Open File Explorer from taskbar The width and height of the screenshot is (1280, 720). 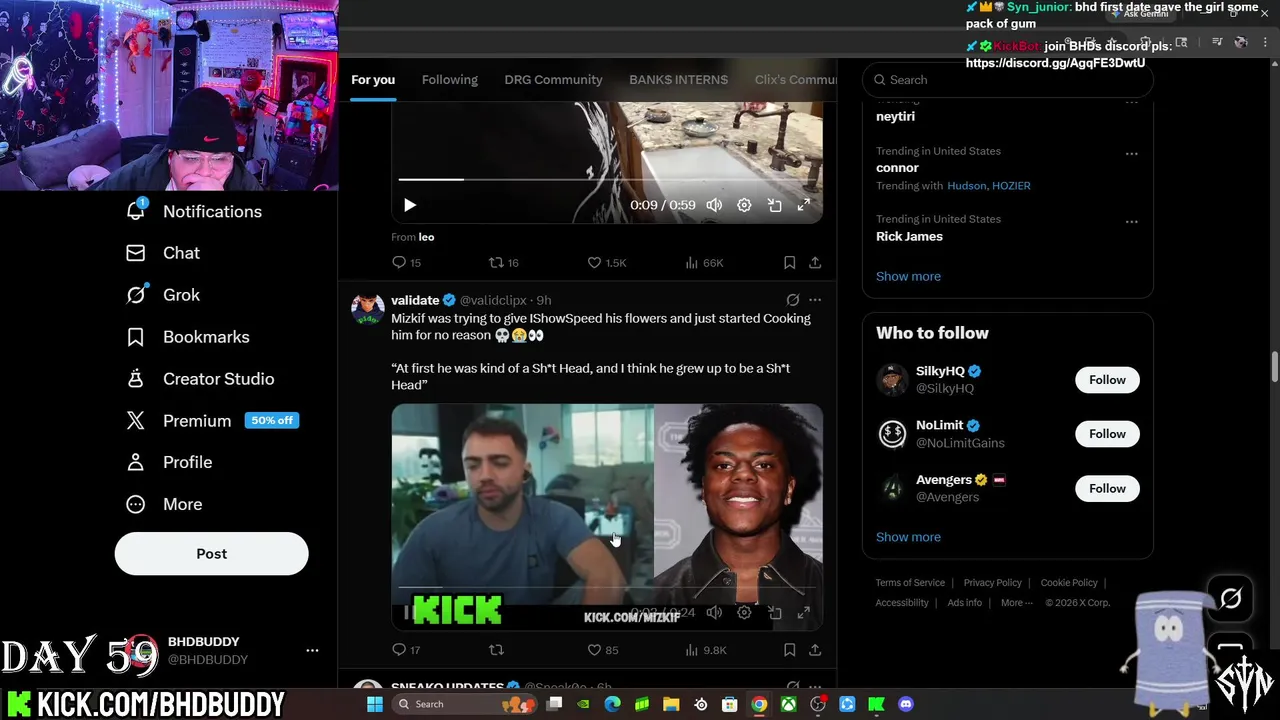(x=671, y=704)
